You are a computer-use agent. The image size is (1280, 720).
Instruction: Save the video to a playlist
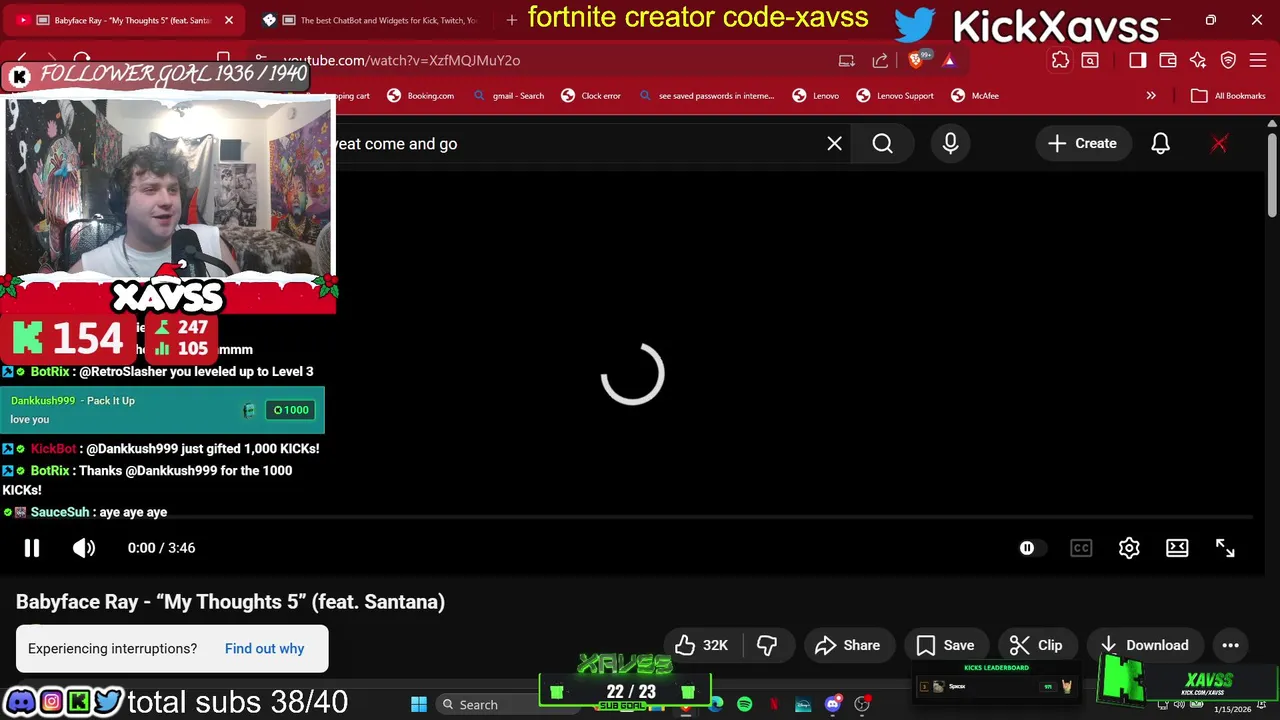946,645
